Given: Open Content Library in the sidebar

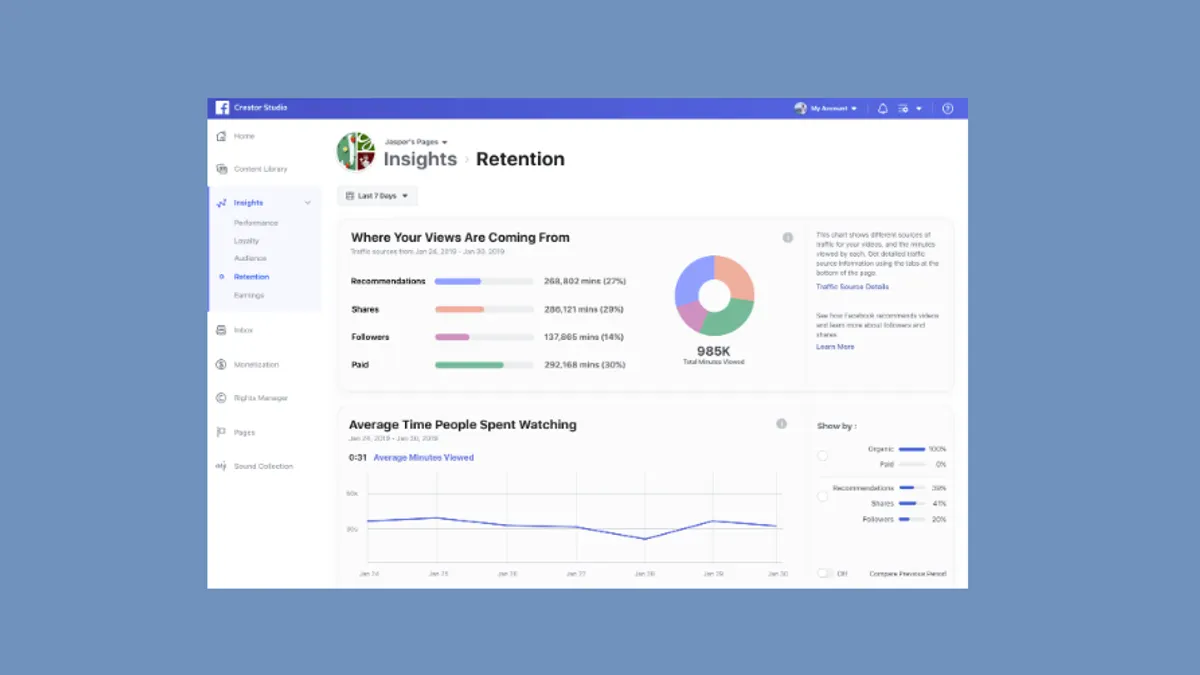Looking at the screenshot, I should pos(261,169).
